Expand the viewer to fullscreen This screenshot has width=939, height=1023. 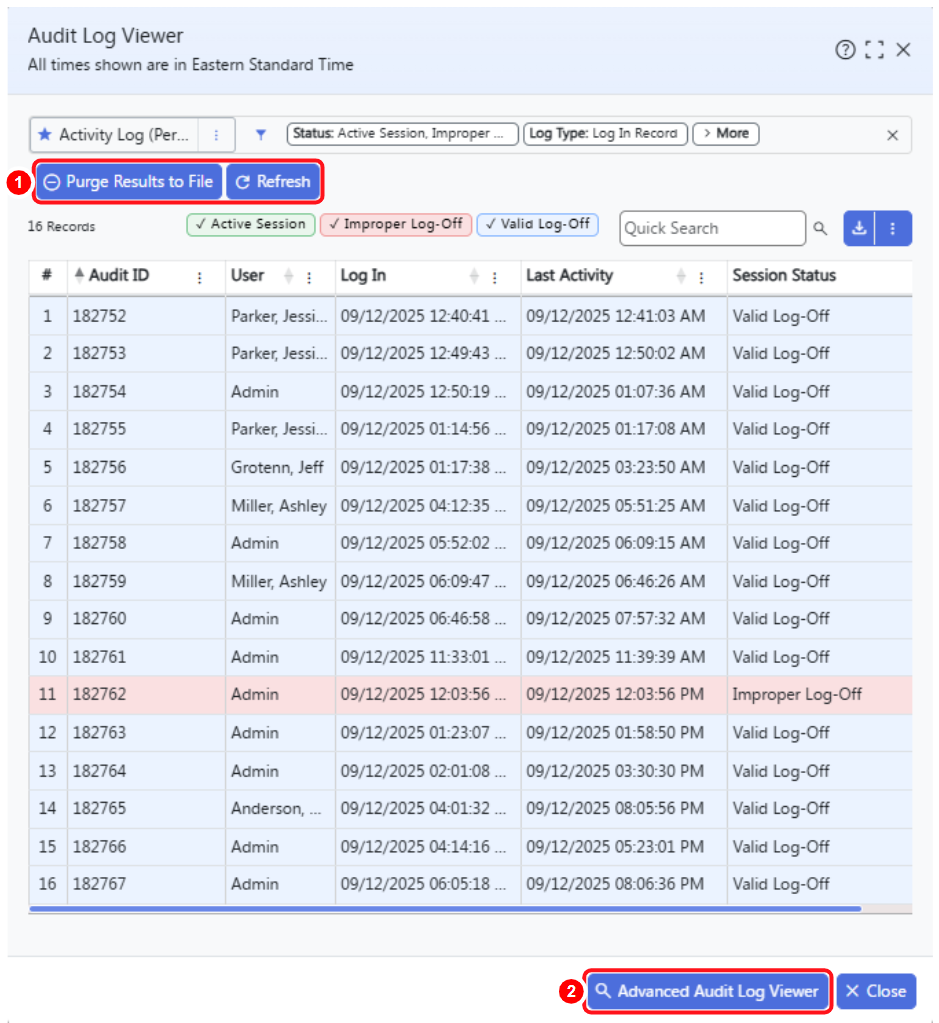point(874,50)
